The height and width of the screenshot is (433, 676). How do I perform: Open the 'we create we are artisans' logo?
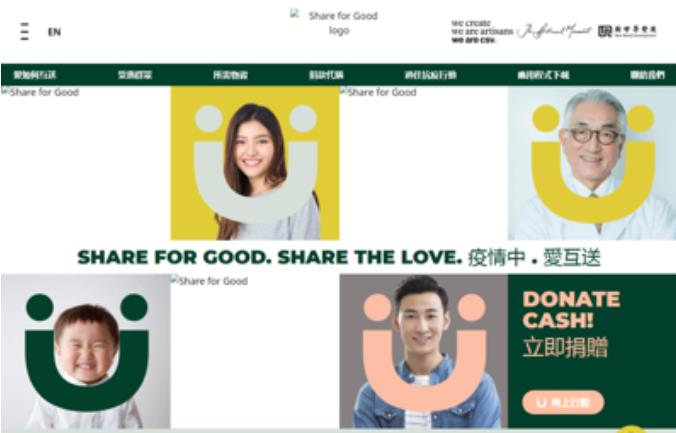[x=482, y=31]
